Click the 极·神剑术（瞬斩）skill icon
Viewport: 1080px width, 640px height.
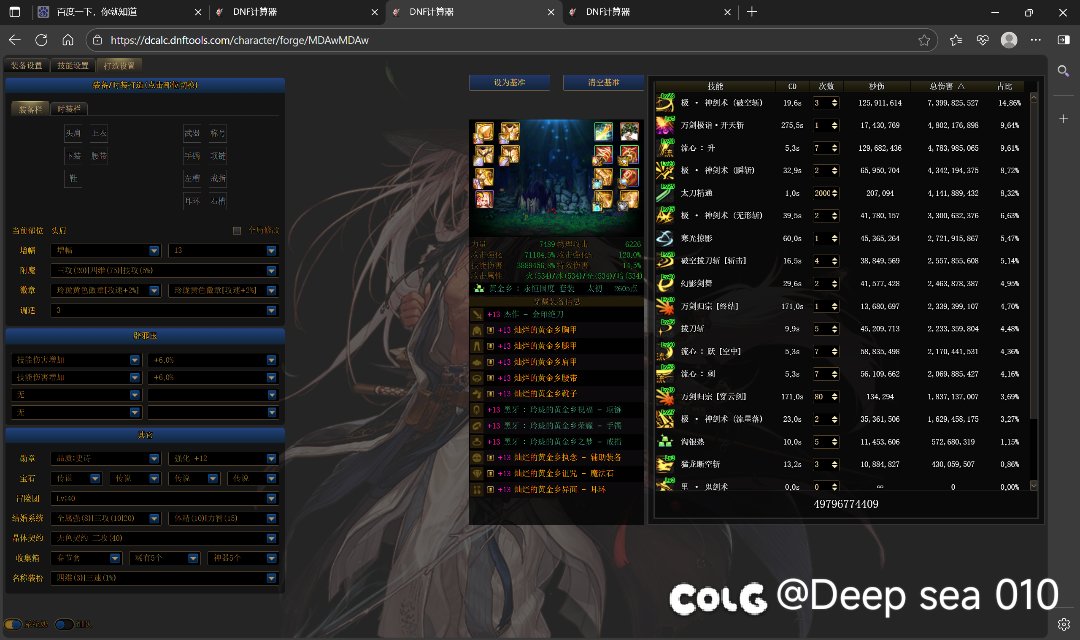coord(665,170)
